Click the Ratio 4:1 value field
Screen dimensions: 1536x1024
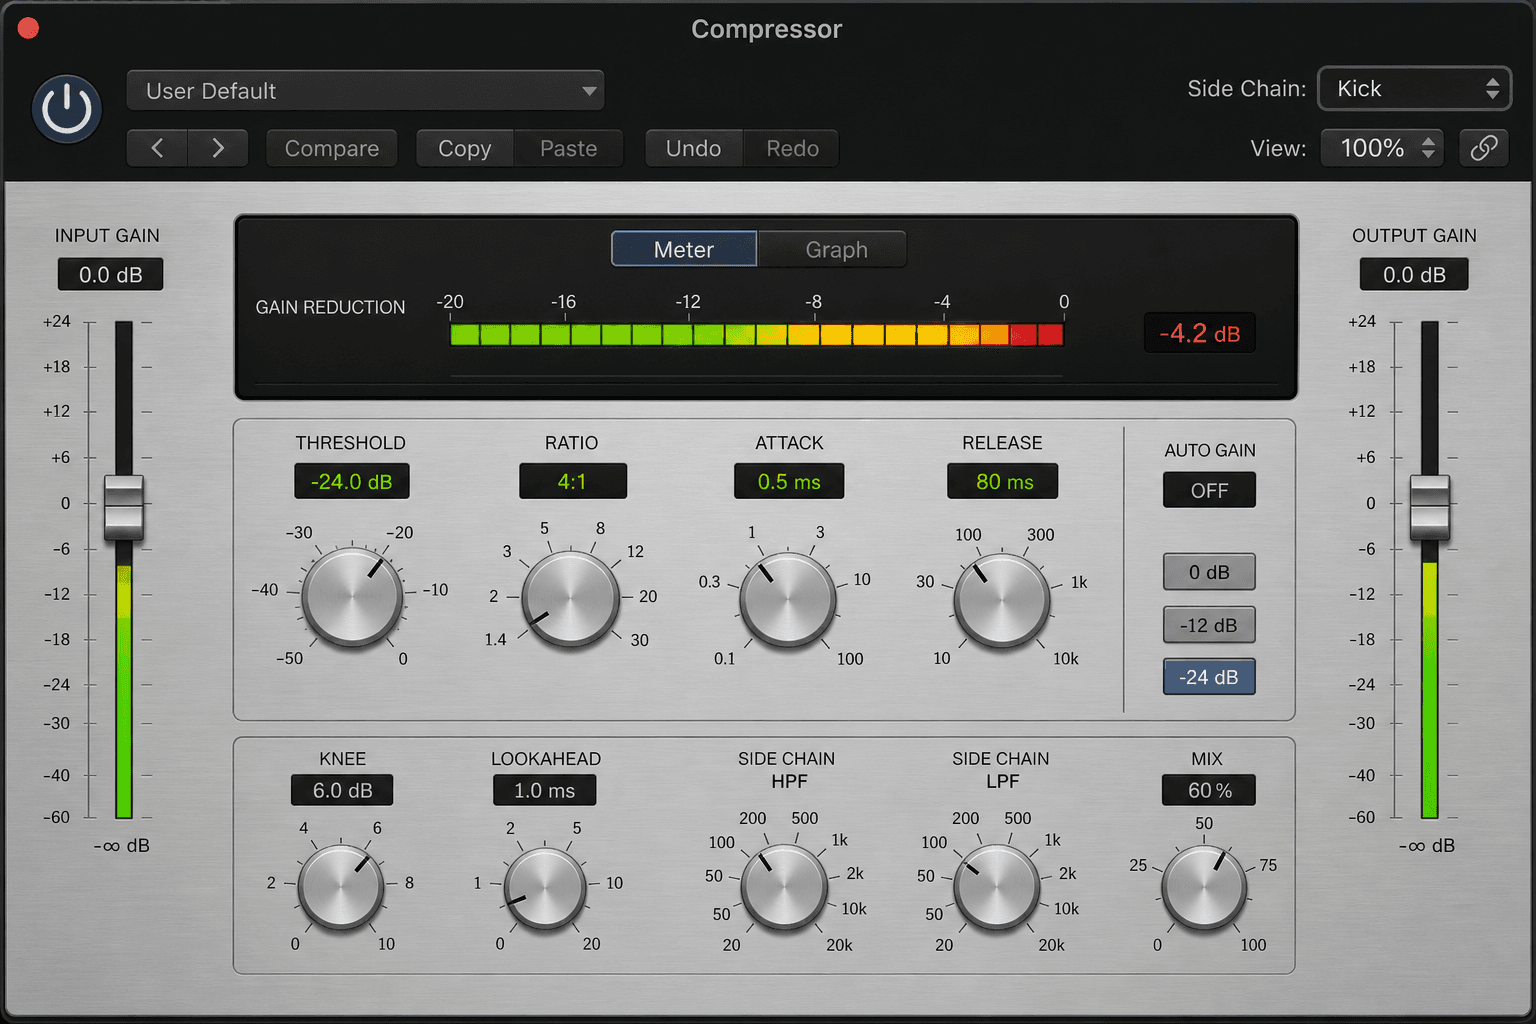573,481
